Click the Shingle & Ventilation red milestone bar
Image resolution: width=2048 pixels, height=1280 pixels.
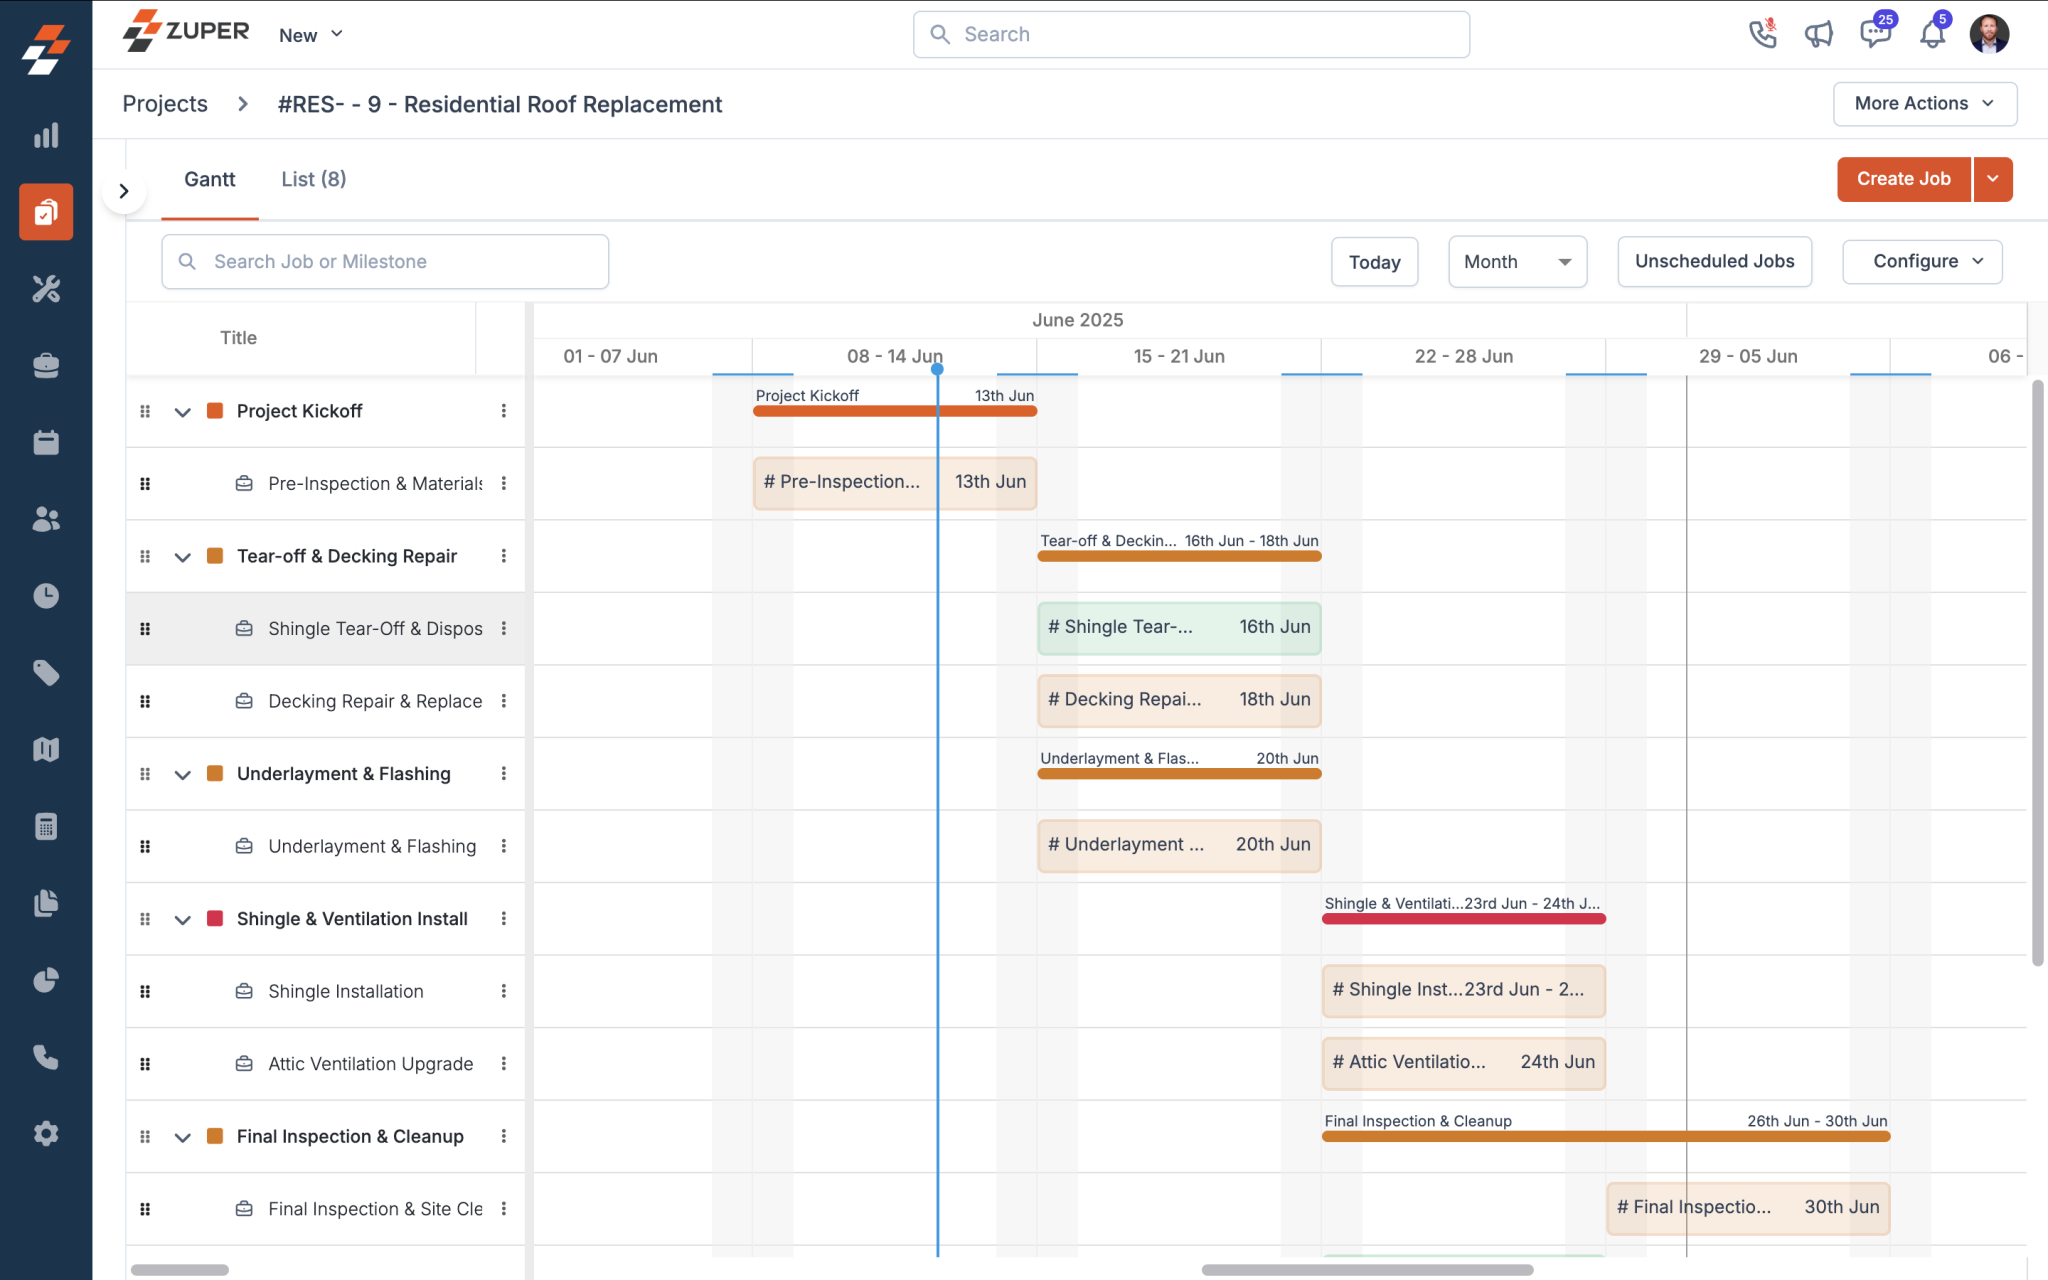click(x=1463, y=919)
